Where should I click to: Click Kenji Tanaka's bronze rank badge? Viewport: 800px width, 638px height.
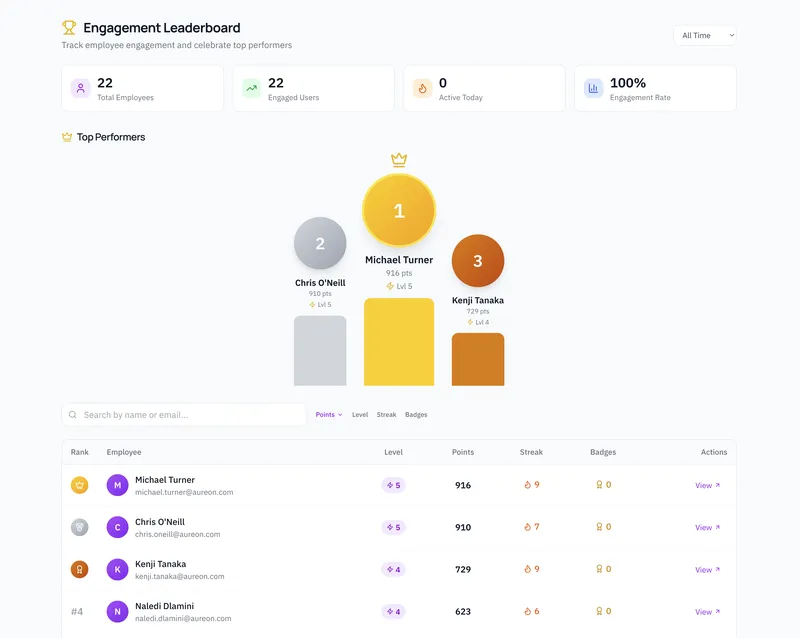click(x=80, y=569)
